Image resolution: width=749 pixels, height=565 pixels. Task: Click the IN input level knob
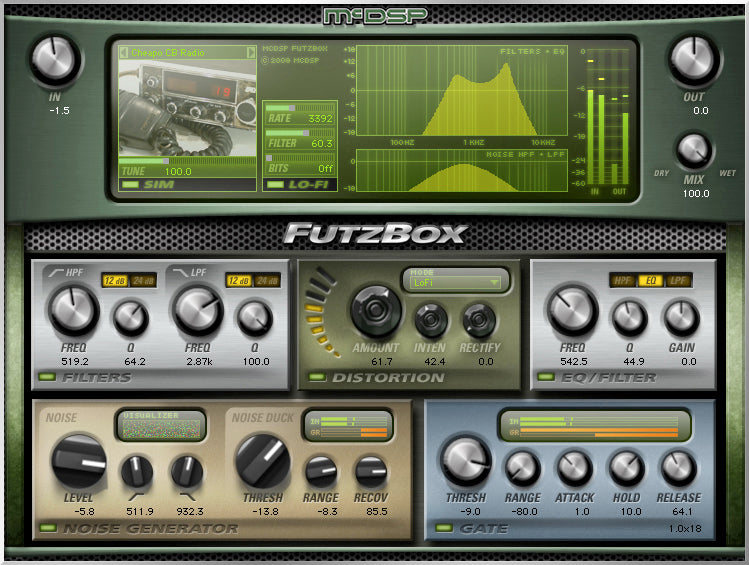(x=55, y=61)
